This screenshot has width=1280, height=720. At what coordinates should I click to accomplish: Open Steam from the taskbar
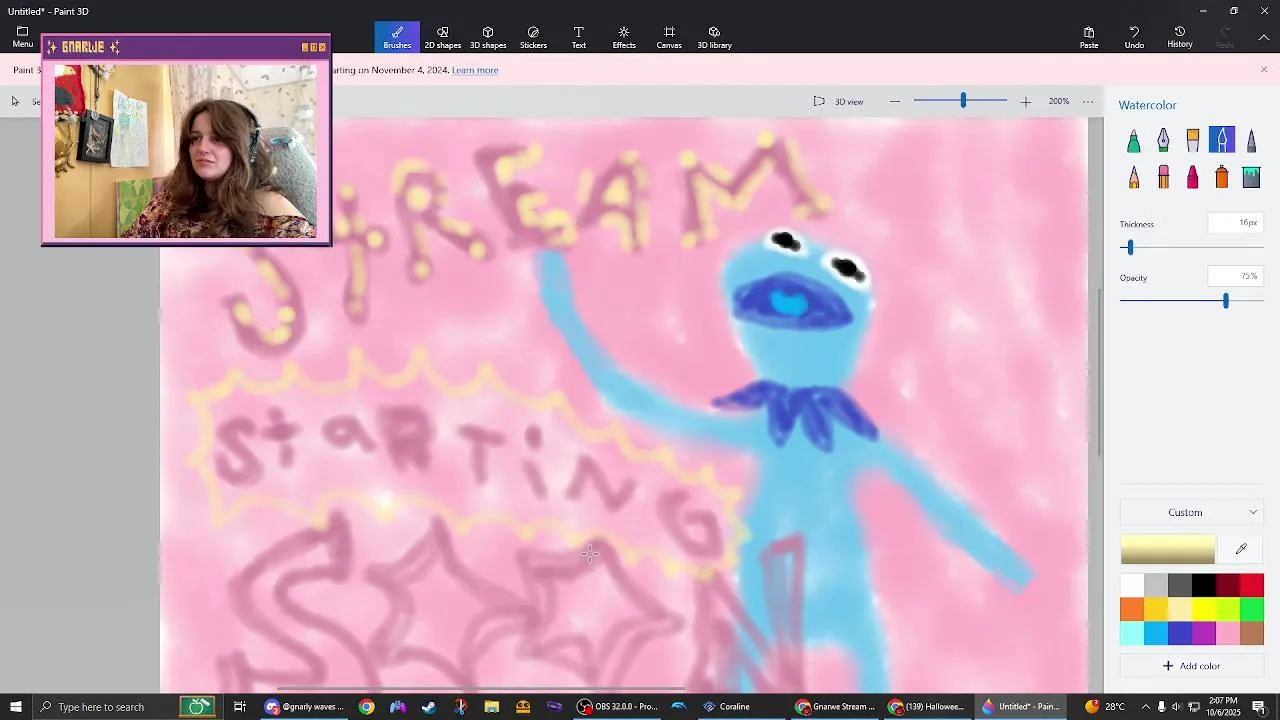[x=429, y=707]
